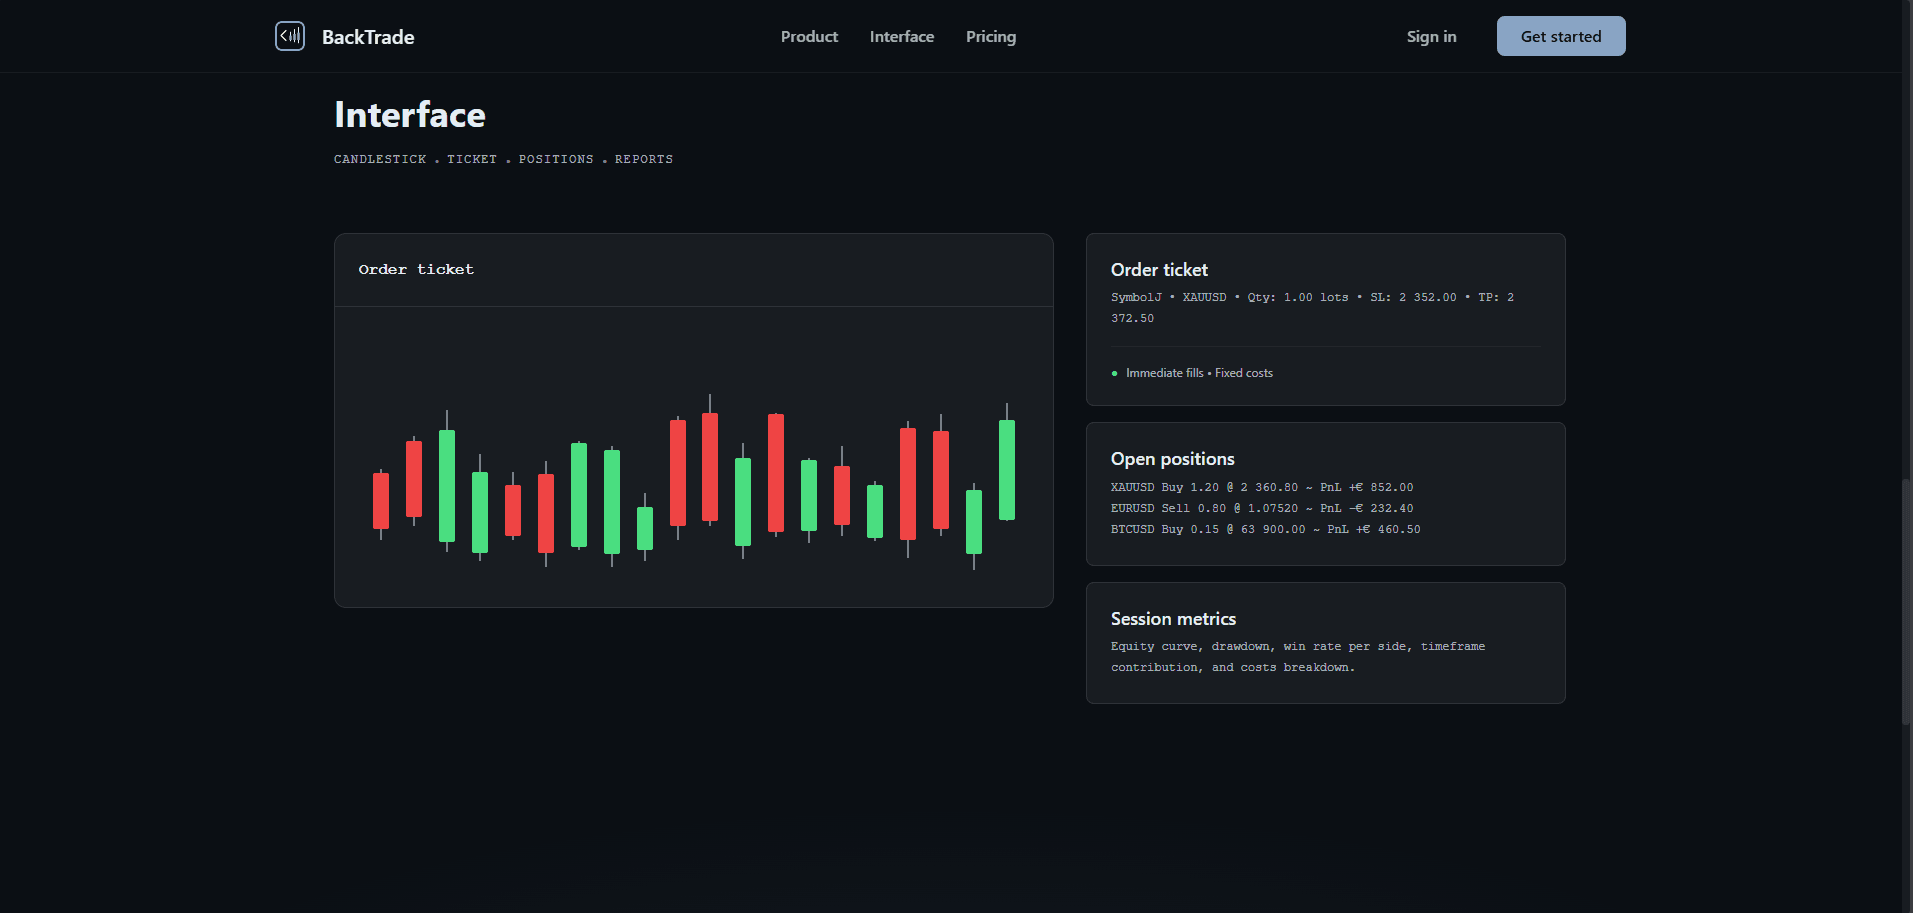
Task: Select the EURUSD Sell 0.80 position row
Action: [x=1261, y=509]
